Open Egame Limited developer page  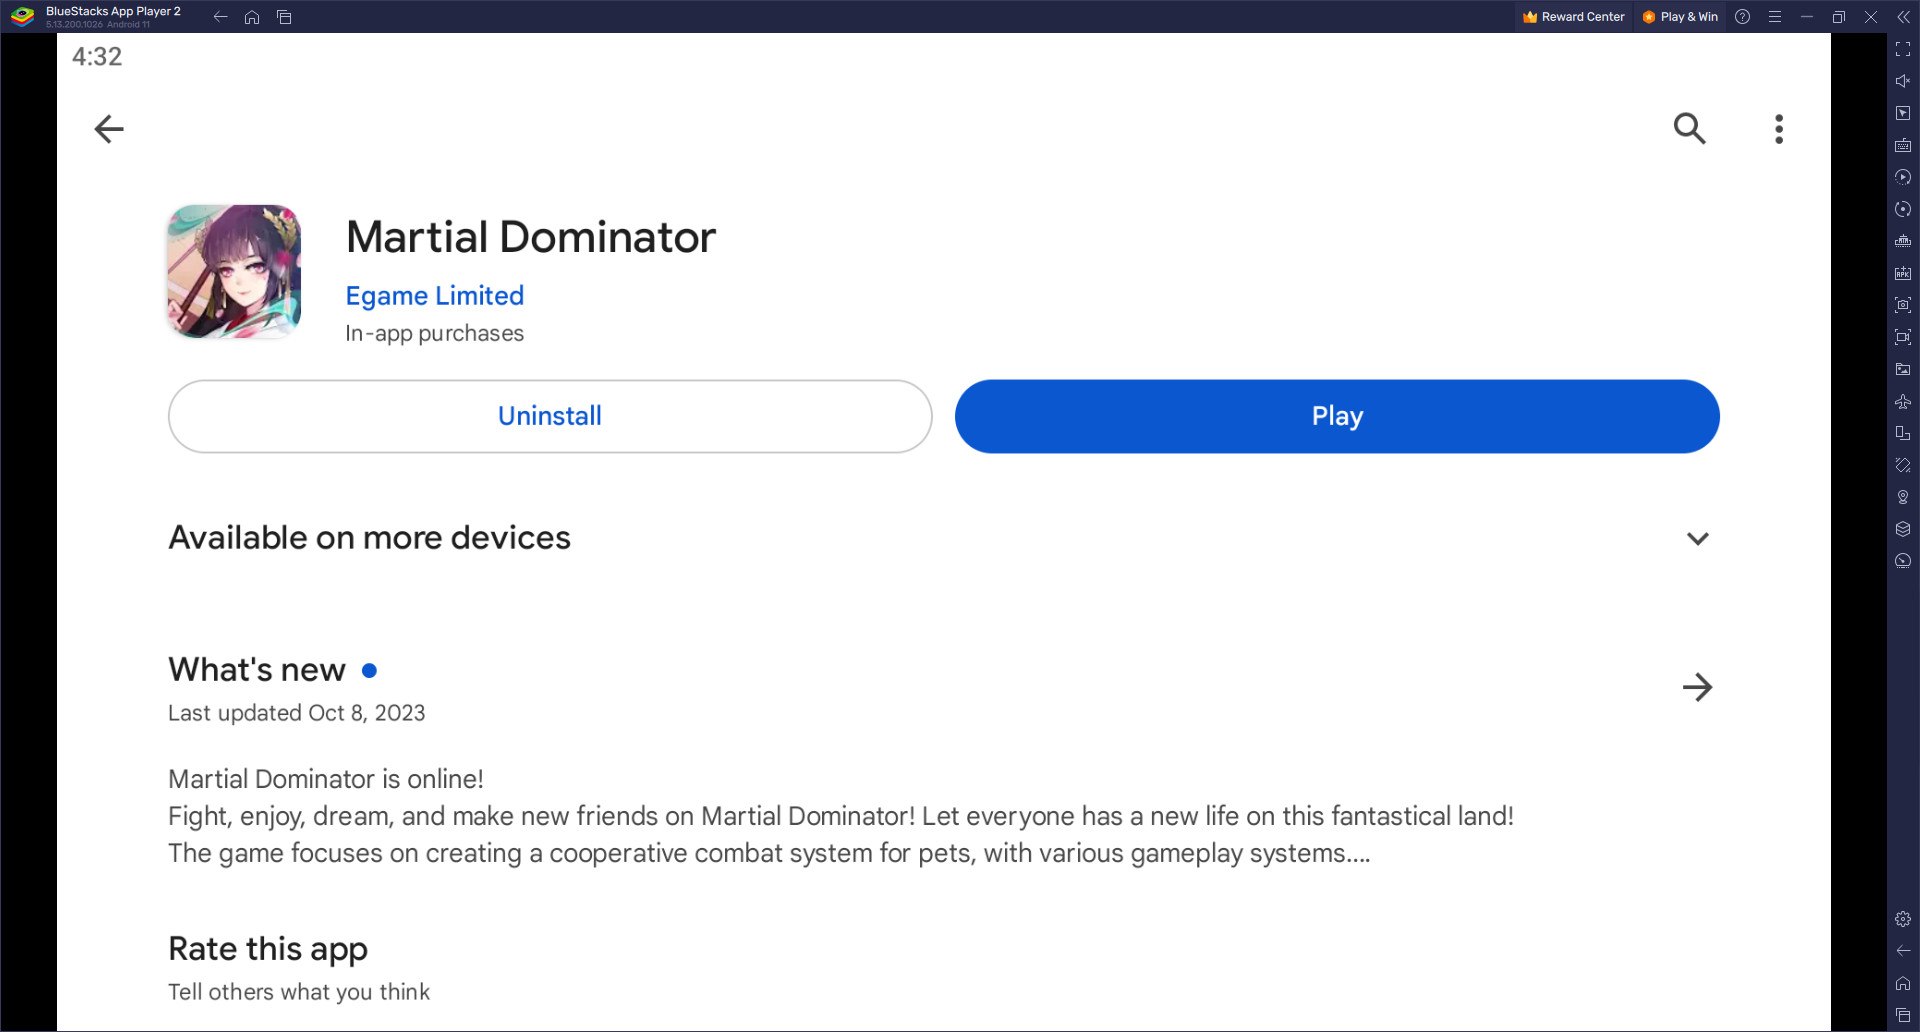(434, 296)
